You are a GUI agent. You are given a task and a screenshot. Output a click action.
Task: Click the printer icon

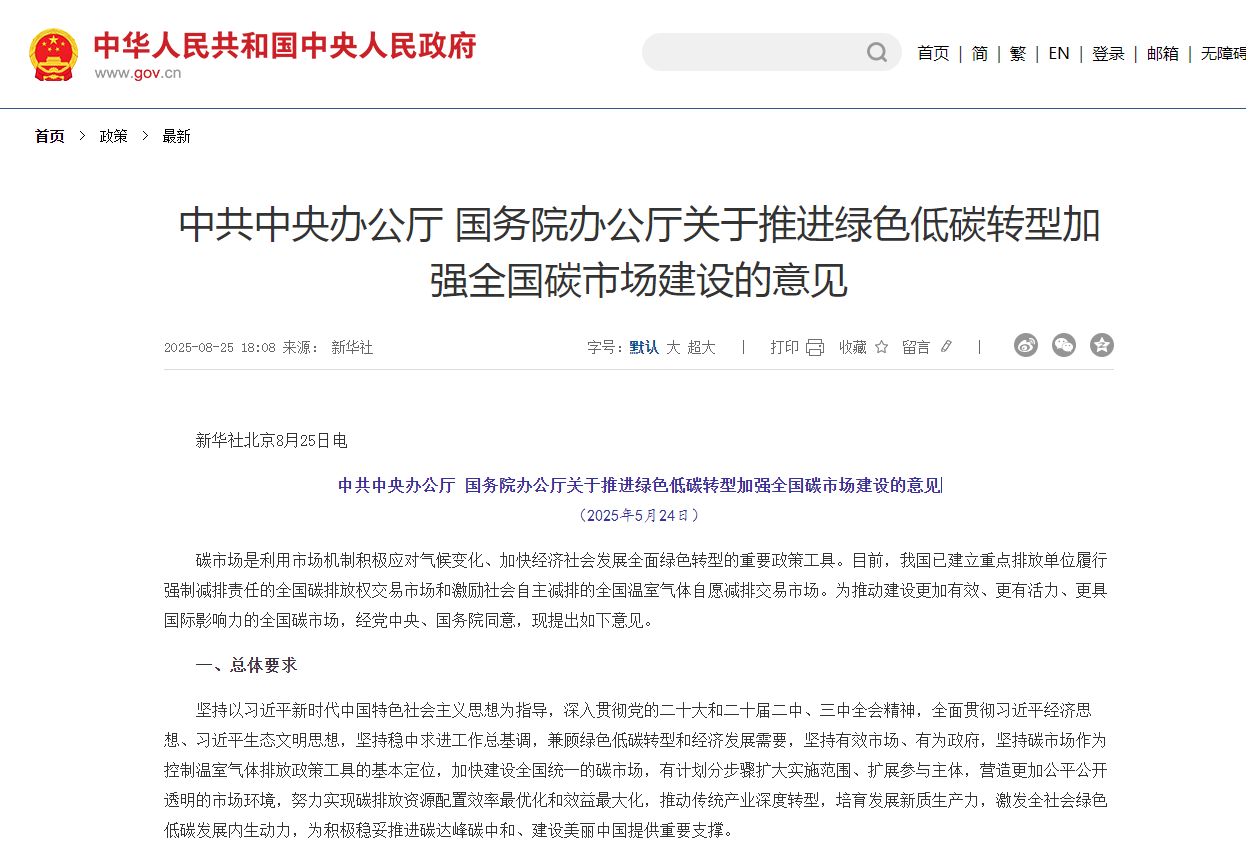814,347
